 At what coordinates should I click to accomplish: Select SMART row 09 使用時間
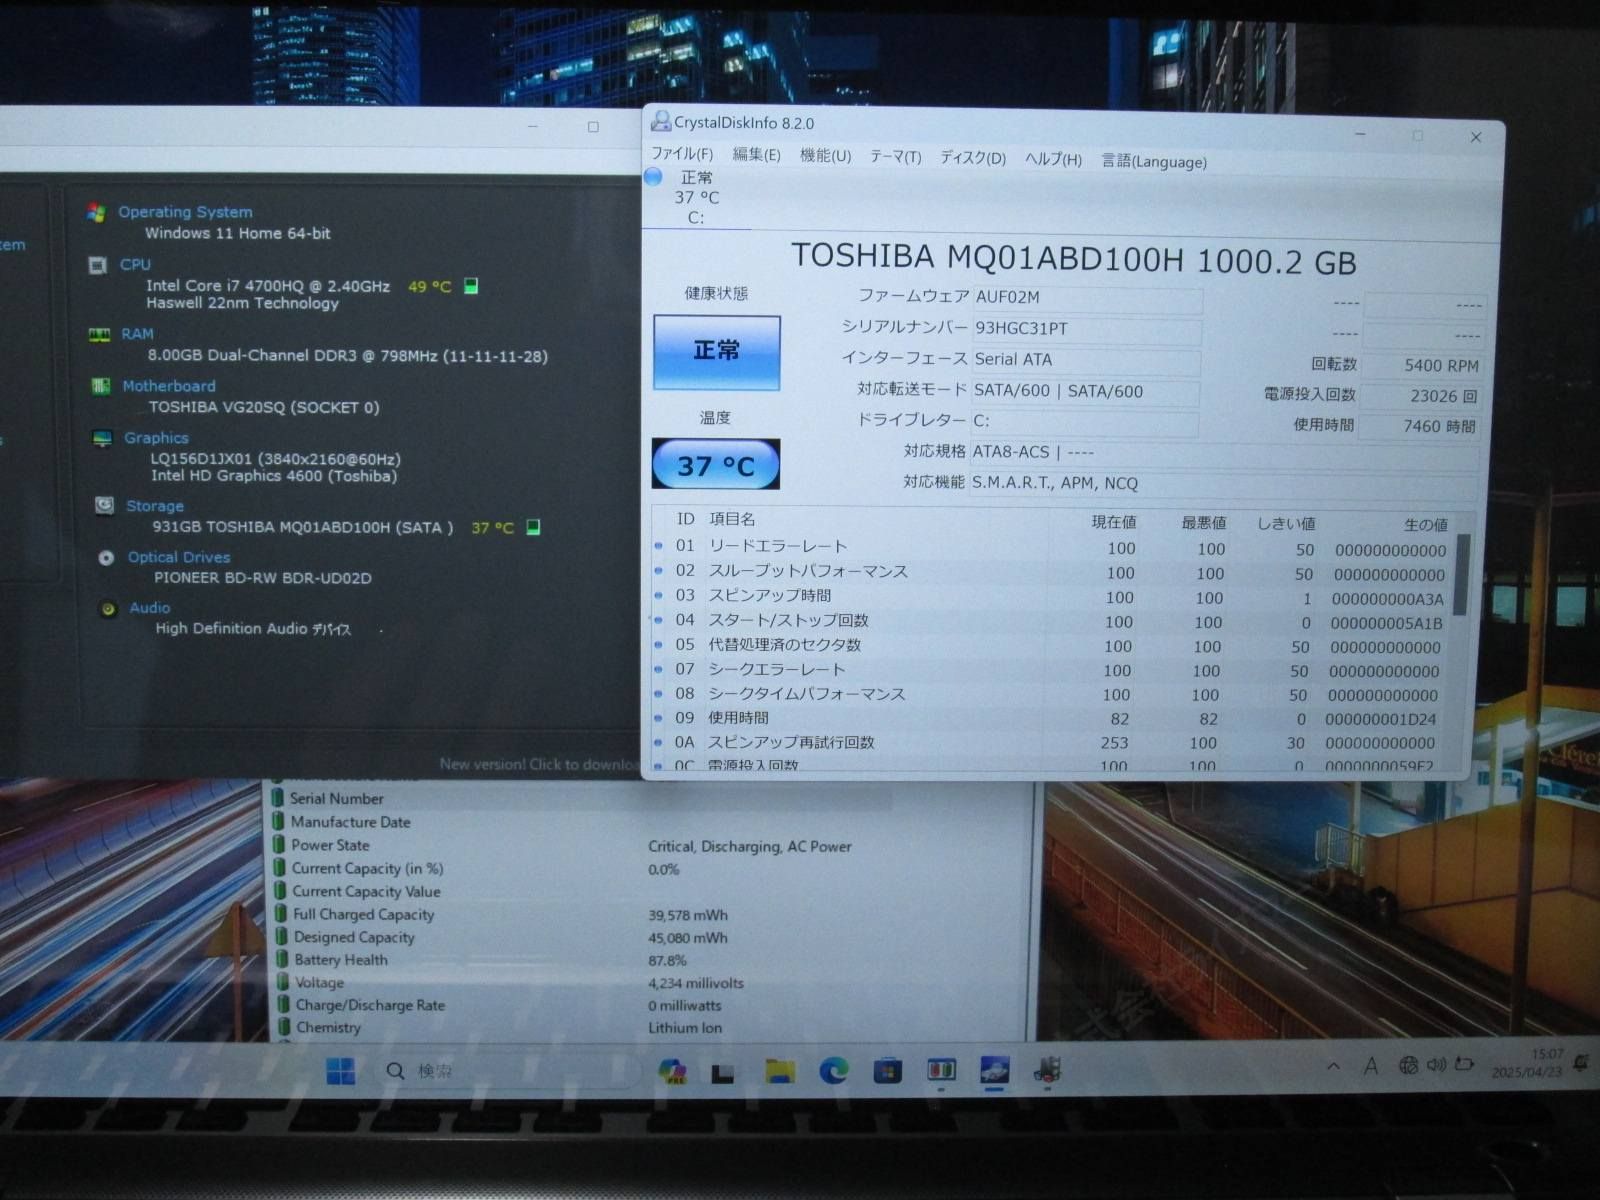pos(1050,718)
